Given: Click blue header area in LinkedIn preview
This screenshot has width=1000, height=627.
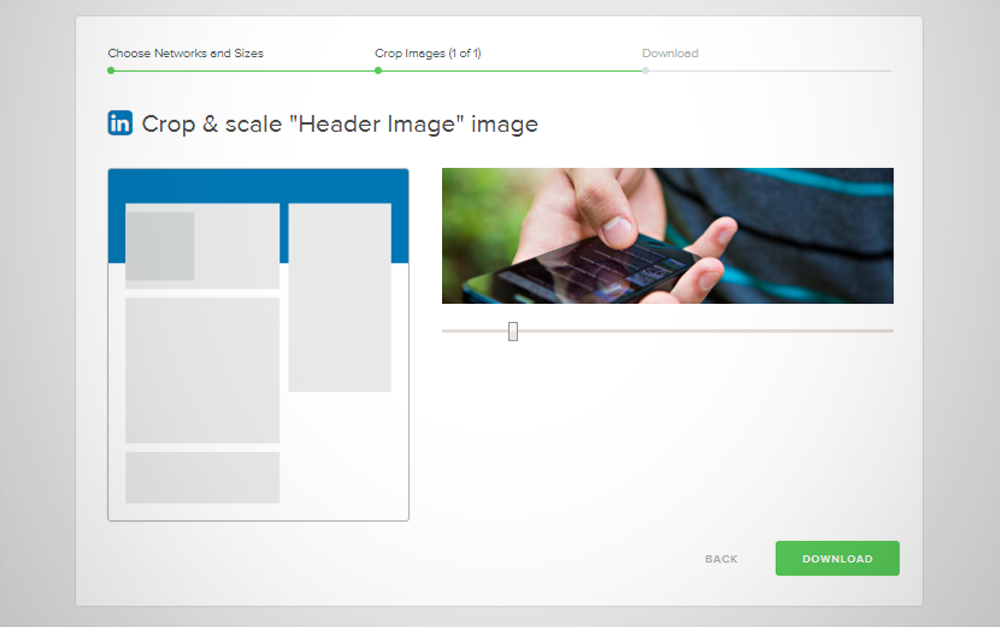Looking at the screenshot, I should pyautogui.click(x=258, y=185).
